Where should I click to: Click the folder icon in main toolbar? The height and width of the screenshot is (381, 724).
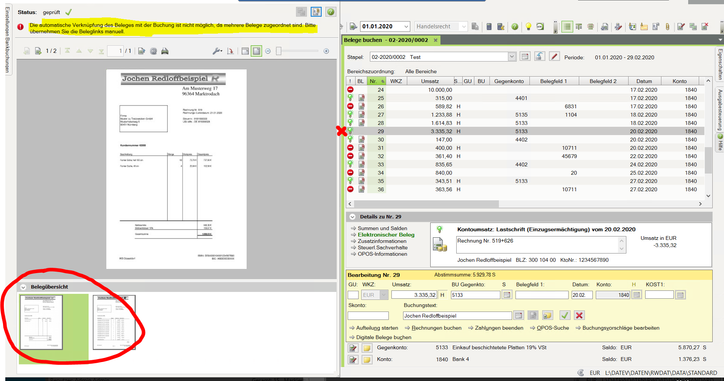pyautogui.click(x=644, y=27)
